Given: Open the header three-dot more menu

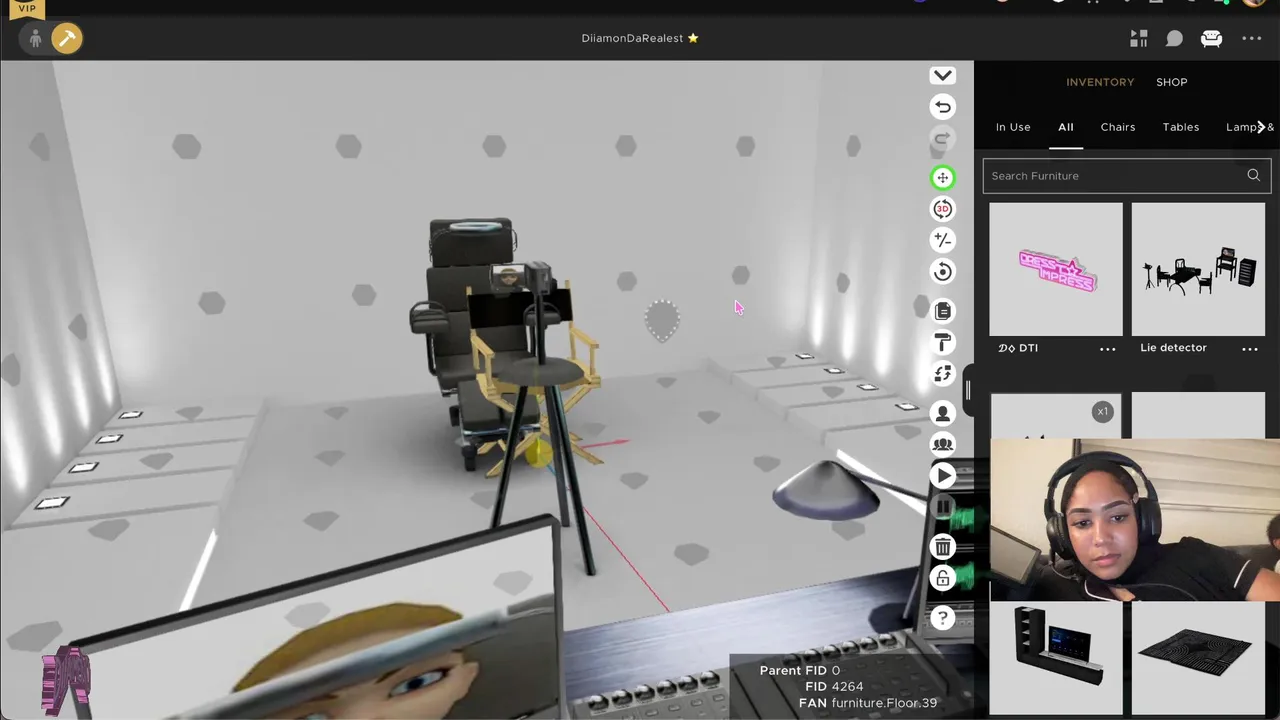Looking at the screenshot, I should pyautogui.click(x=1251, y=38).
